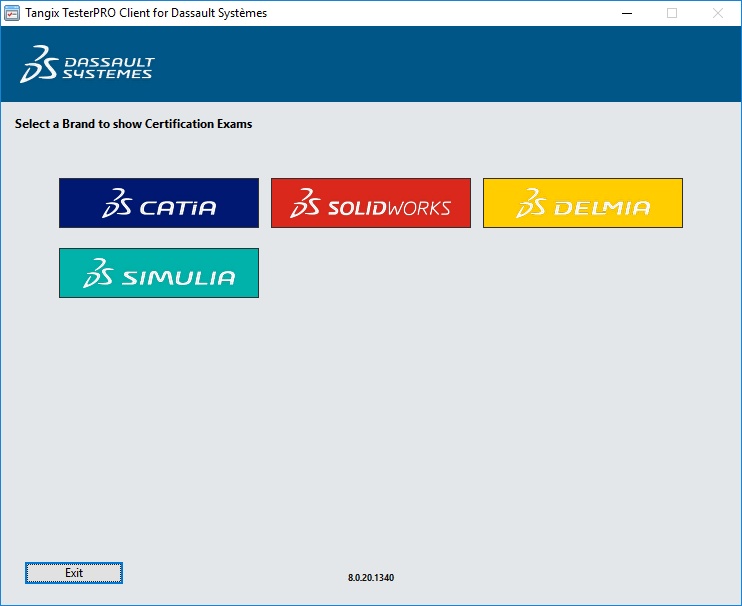Open DELMIA certification exams
The height and width of the screenshot is (606, 742).
click(583, 203)
